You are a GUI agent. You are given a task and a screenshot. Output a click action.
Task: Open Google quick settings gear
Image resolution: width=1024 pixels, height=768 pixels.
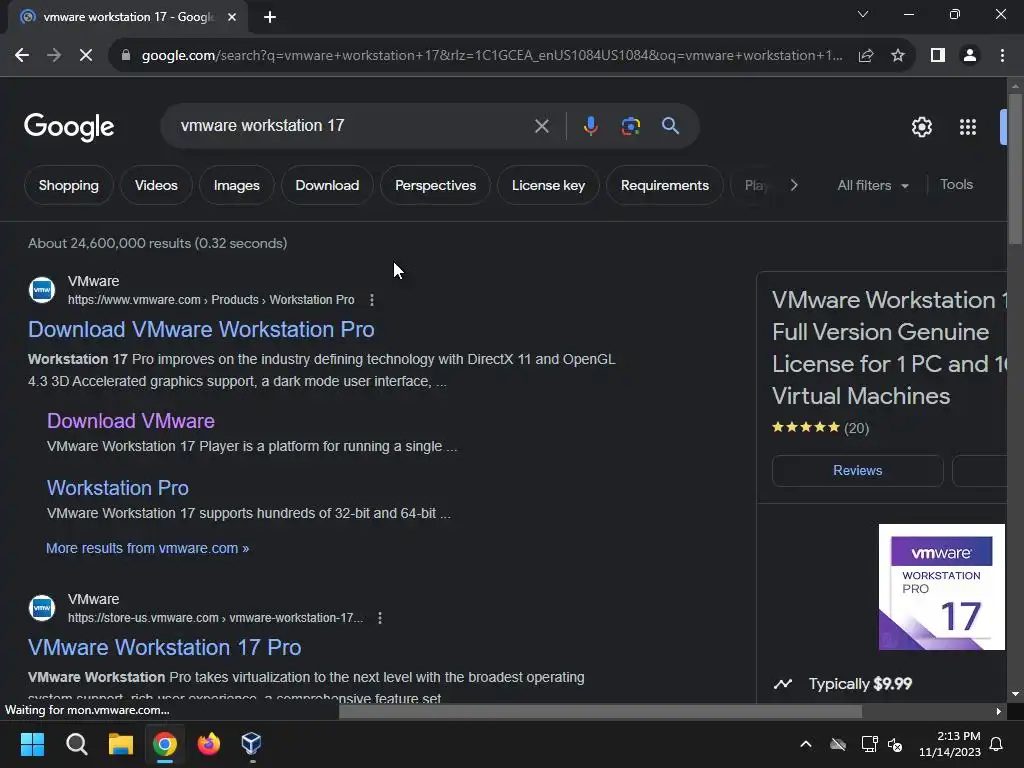click(x=921, y=127)
